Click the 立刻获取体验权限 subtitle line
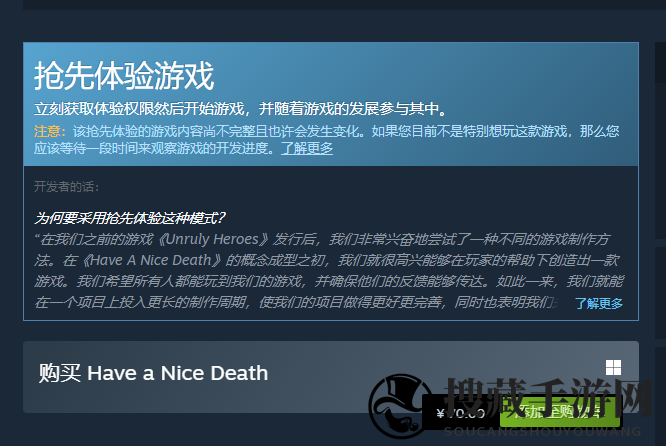 (x=241, y=109)
